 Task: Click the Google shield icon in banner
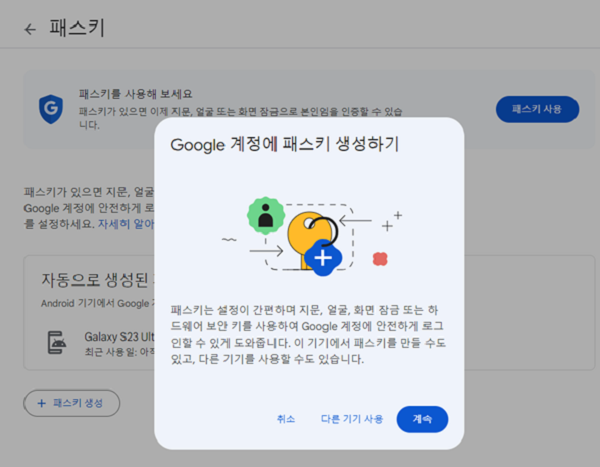click(x=51, y=109)
